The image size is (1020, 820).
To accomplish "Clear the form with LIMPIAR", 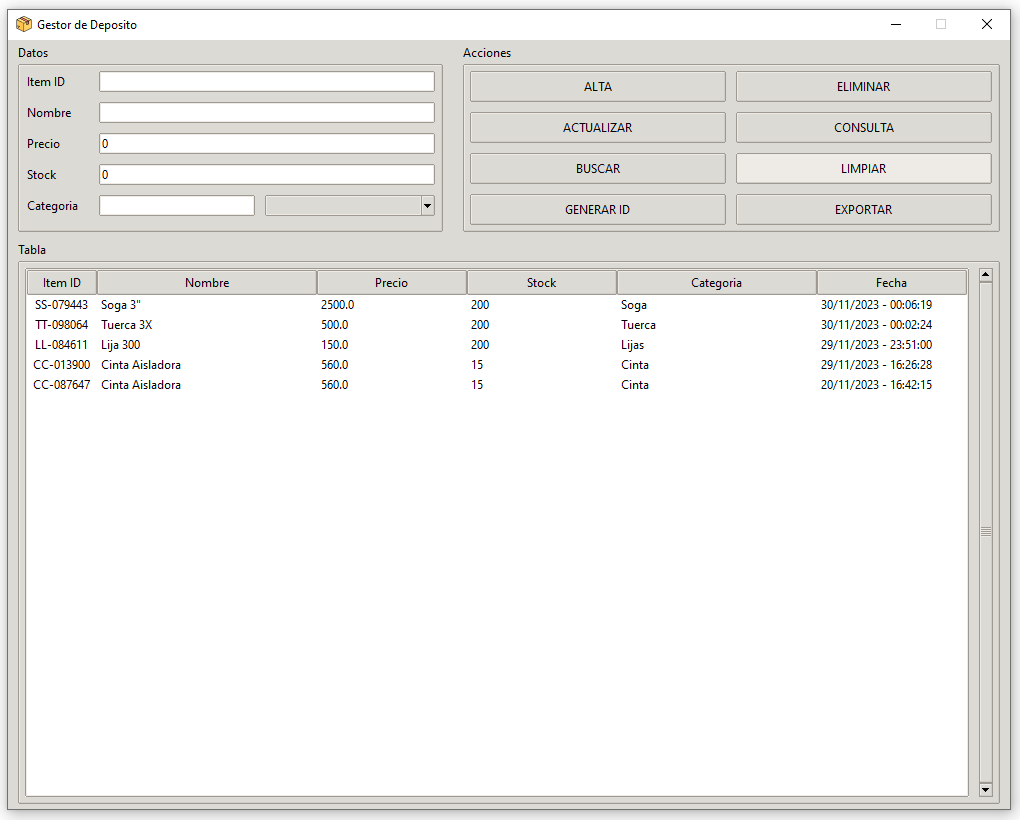I will tap(863, 169).
